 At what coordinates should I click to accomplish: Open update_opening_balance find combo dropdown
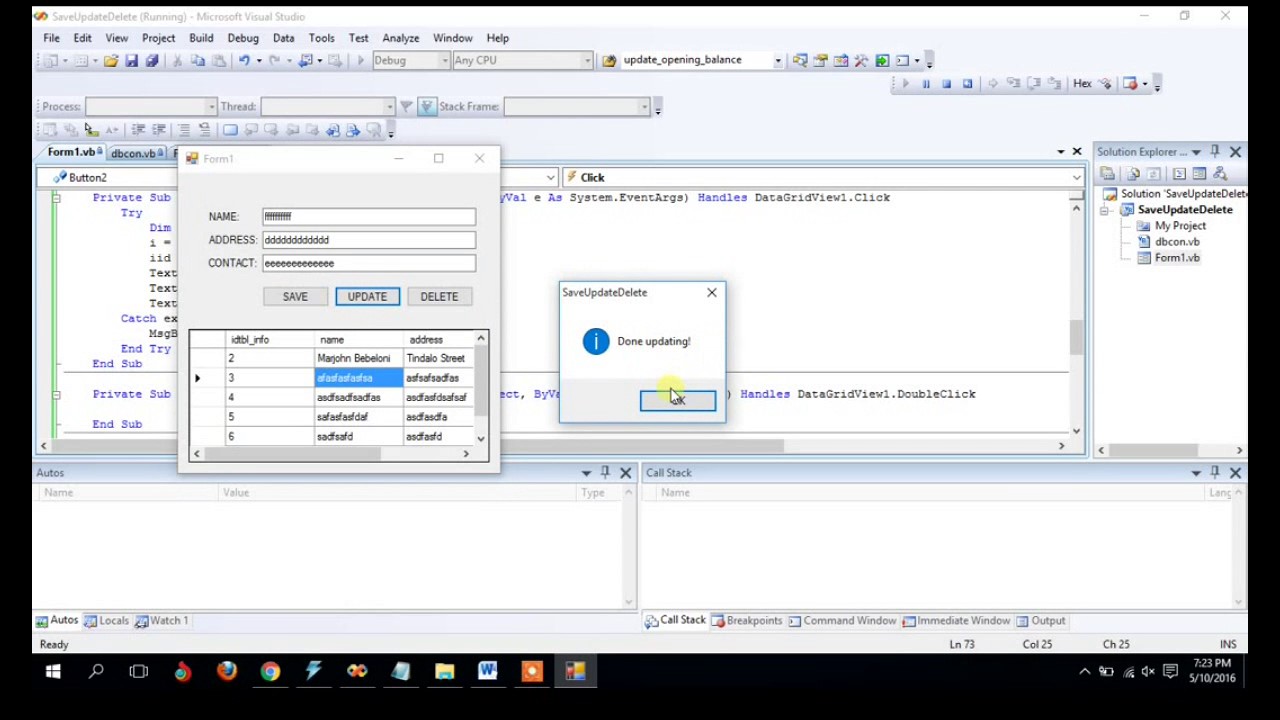(x=777, y=60)
